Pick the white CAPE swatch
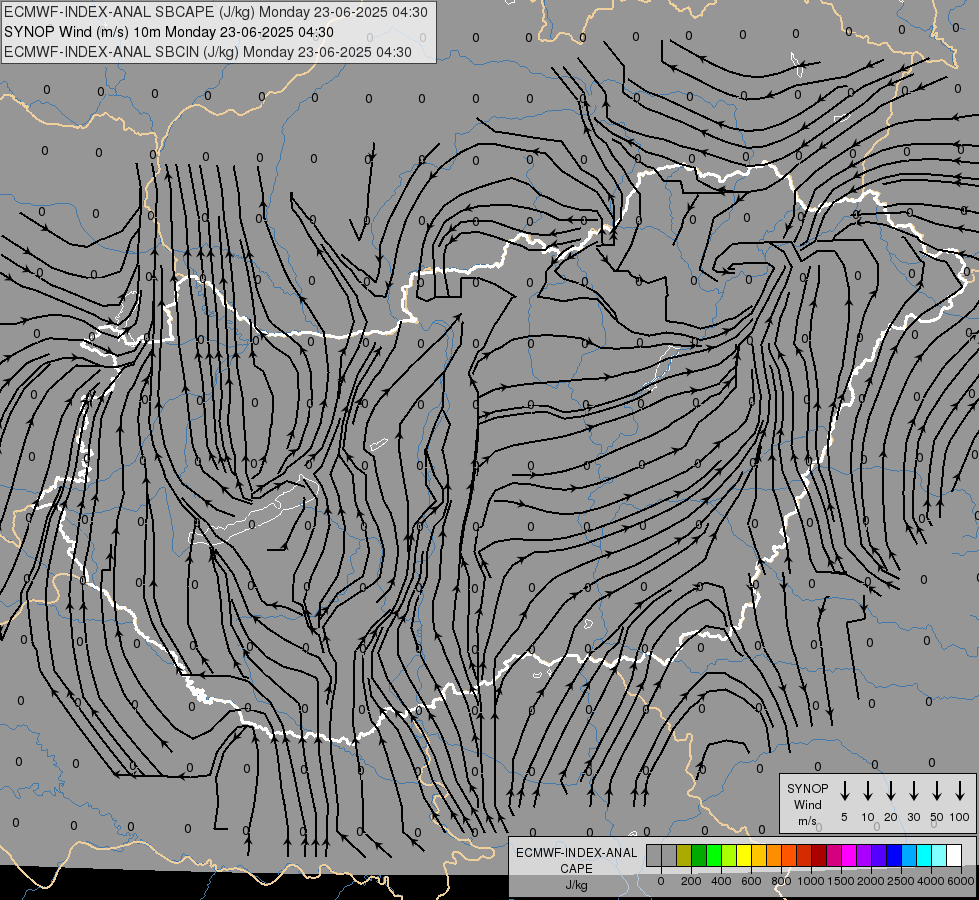The image size is (979, 900). [955, 856]
